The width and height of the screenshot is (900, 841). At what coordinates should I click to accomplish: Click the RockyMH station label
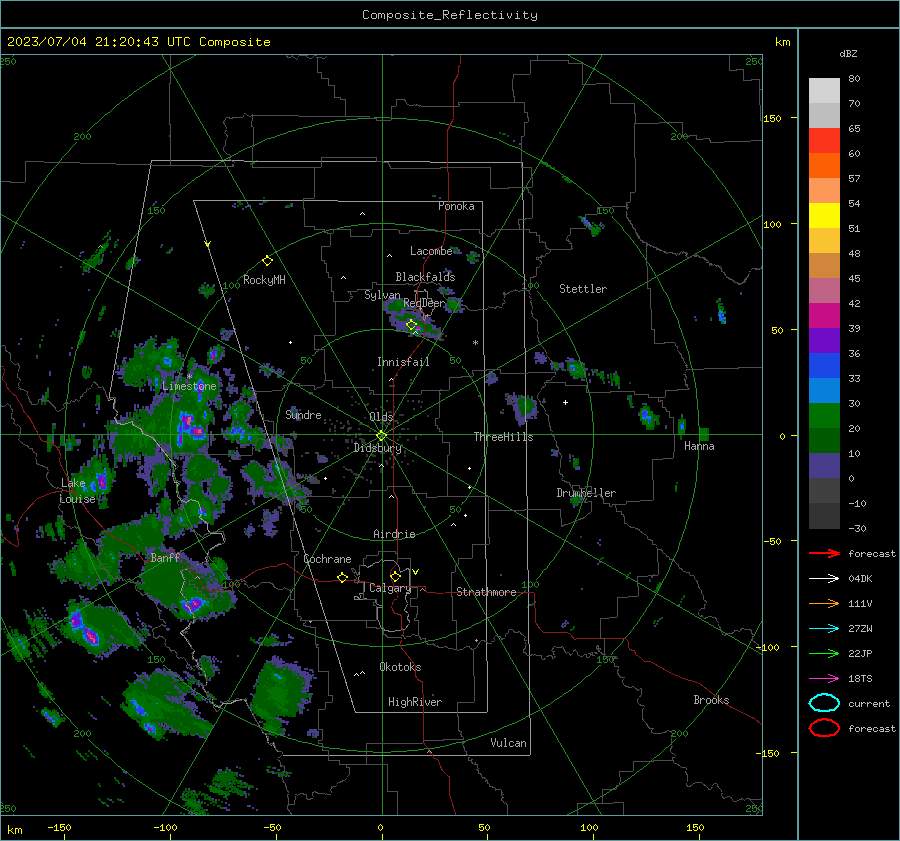pyautogui.click(x=264, y=280)
